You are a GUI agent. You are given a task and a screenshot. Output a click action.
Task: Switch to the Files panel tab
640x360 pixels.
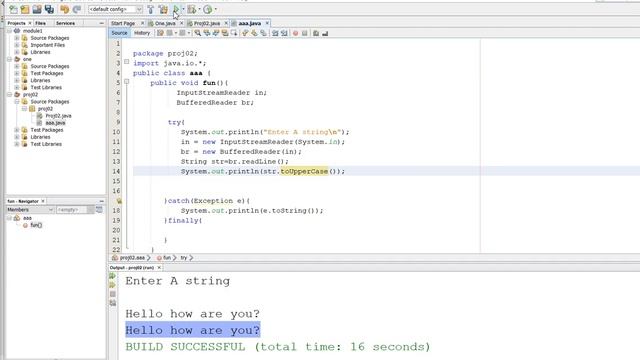[40, 23]
